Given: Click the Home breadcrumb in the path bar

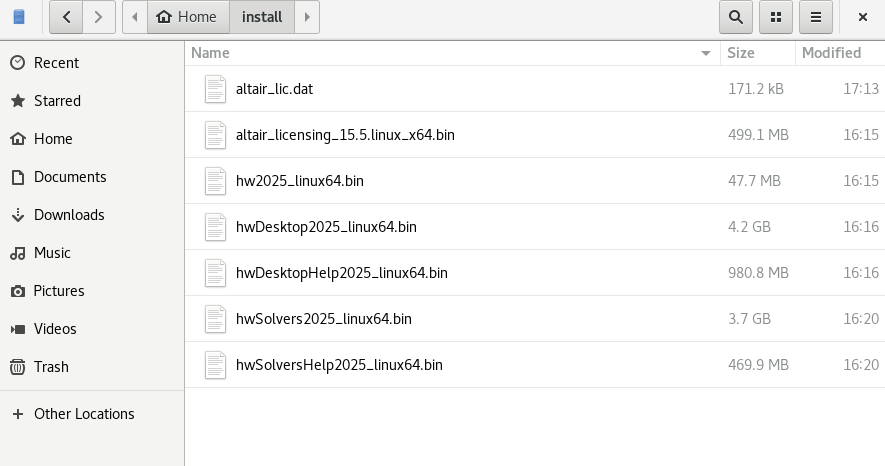Looking at the screenshot, I should (187, 17).
